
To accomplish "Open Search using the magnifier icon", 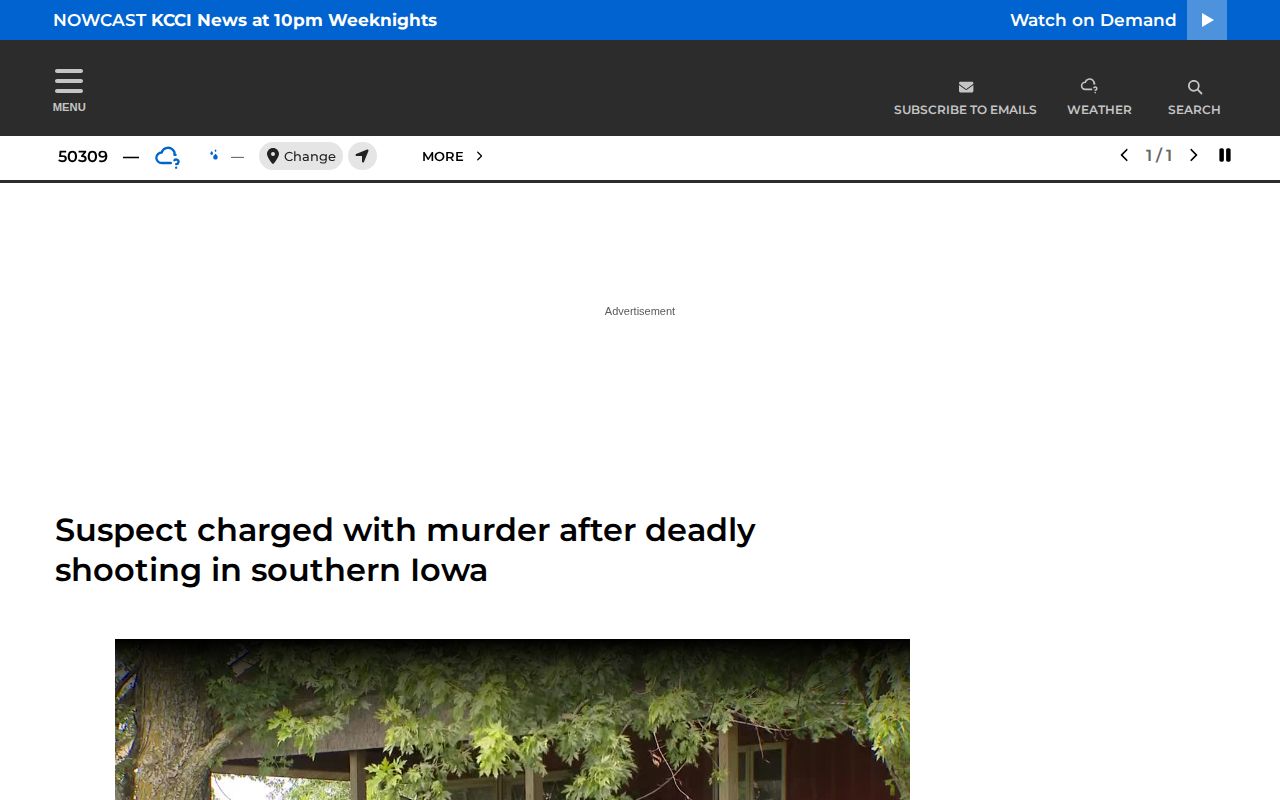I will pyautogui.click(x=1194, y=87).
